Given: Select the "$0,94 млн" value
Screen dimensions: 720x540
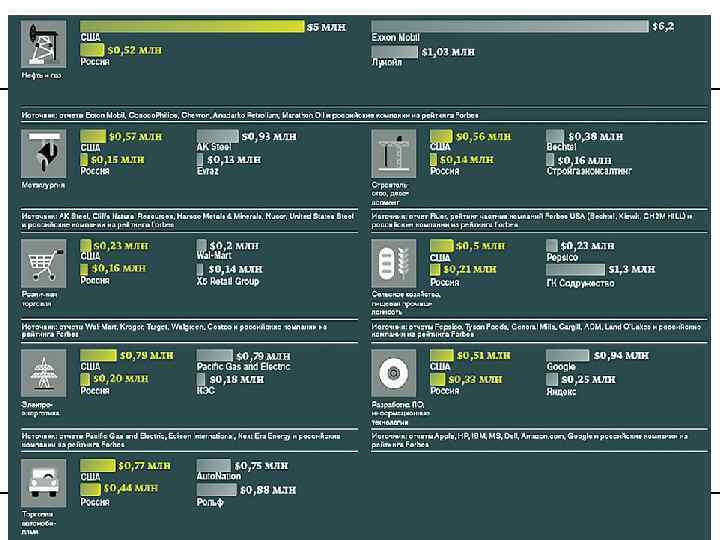Looking at the screenshot, I should click(621, 355).
